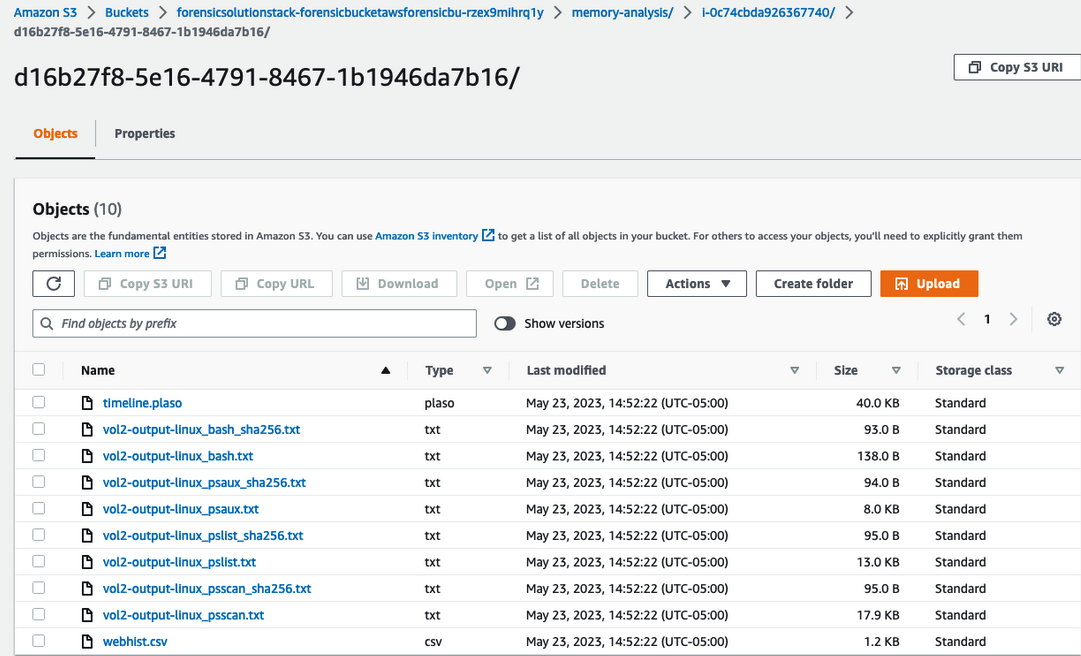Click file icon beside vol2-output-linux_psscan_sha256.txt
This screenshot has width=1081, height=656.
coord(87,589)
